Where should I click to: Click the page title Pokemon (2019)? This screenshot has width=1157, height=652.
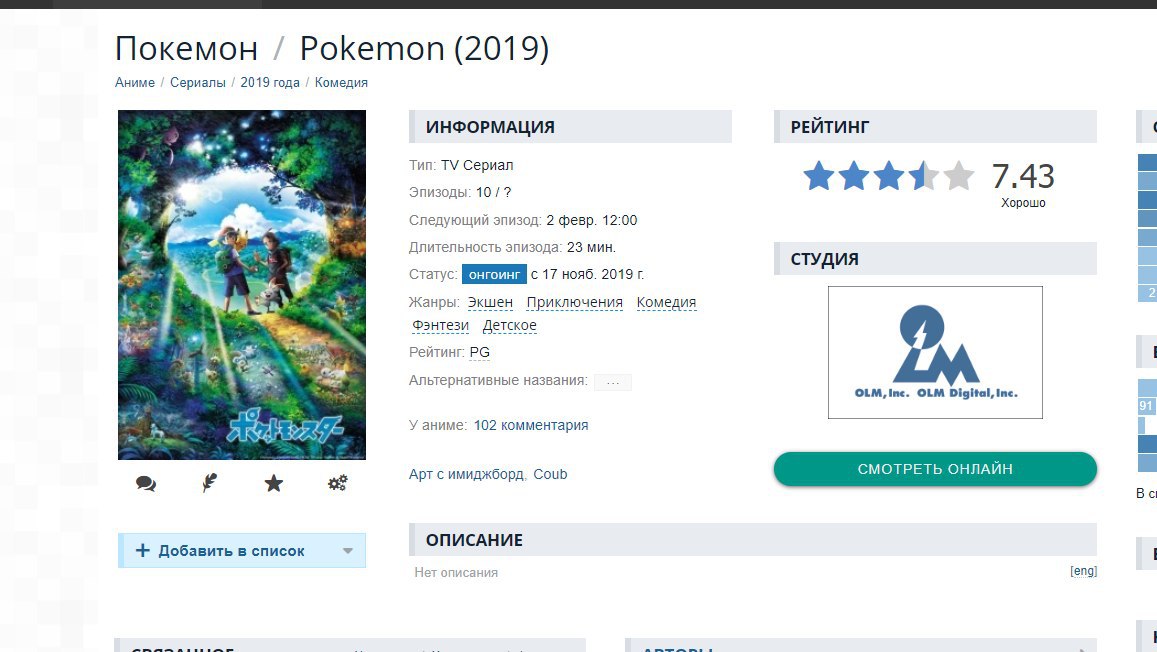point(424,49)
